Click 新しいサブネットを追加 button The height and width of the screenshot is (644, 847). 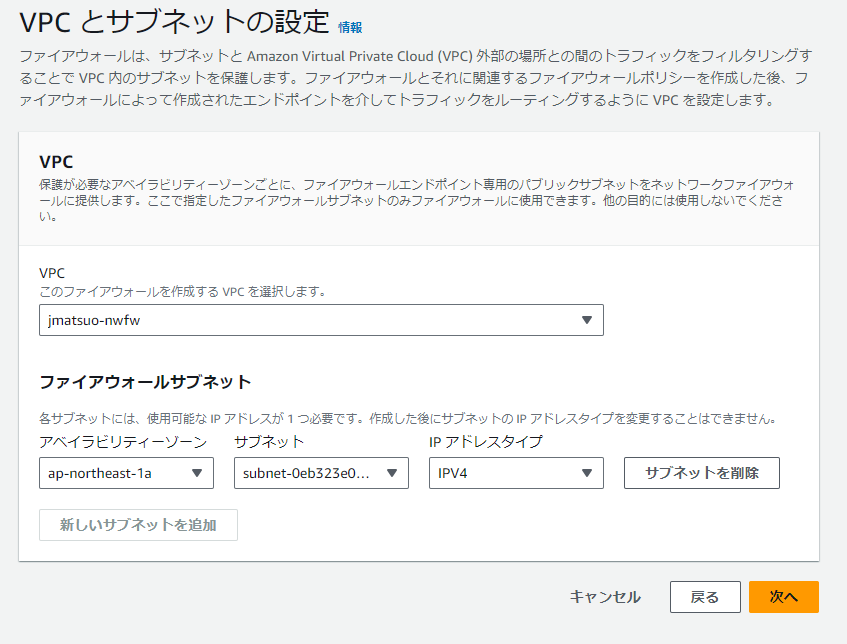click(138, 525)
